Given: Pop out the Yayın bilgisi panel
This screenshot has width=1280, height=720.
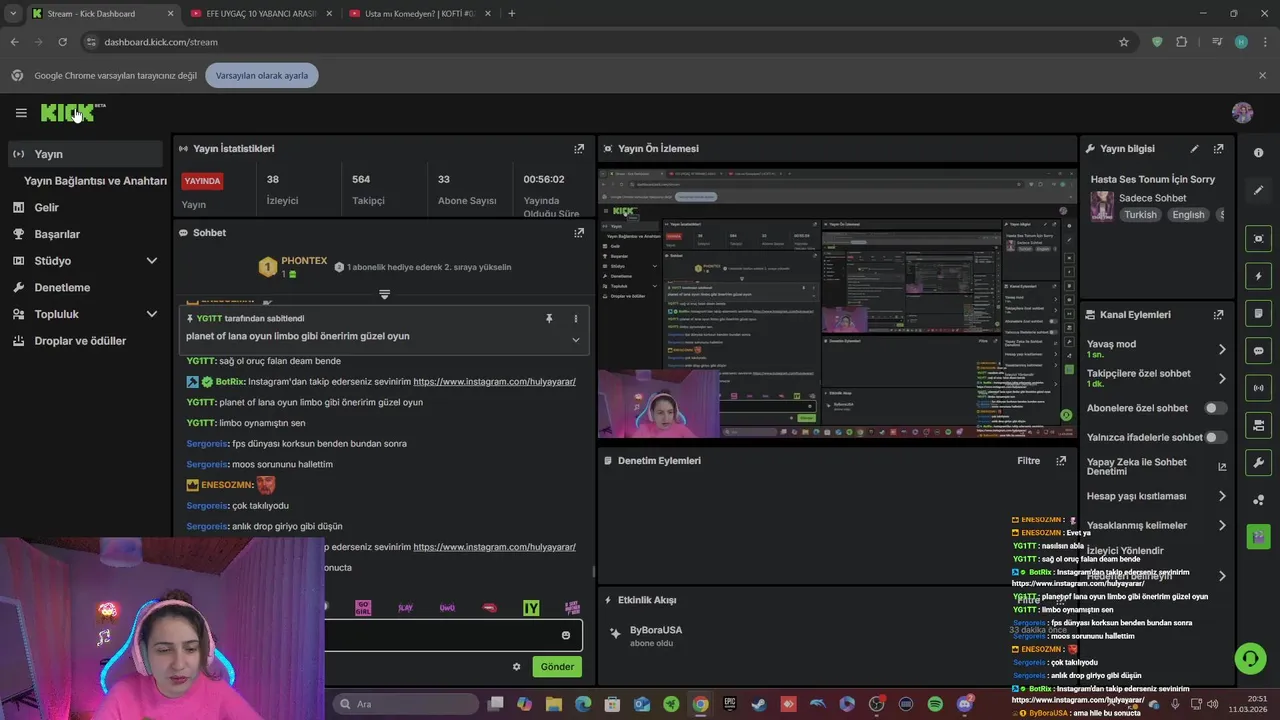Looking at the screenshot, I should pyautogui.click(x=1218, y=148).
